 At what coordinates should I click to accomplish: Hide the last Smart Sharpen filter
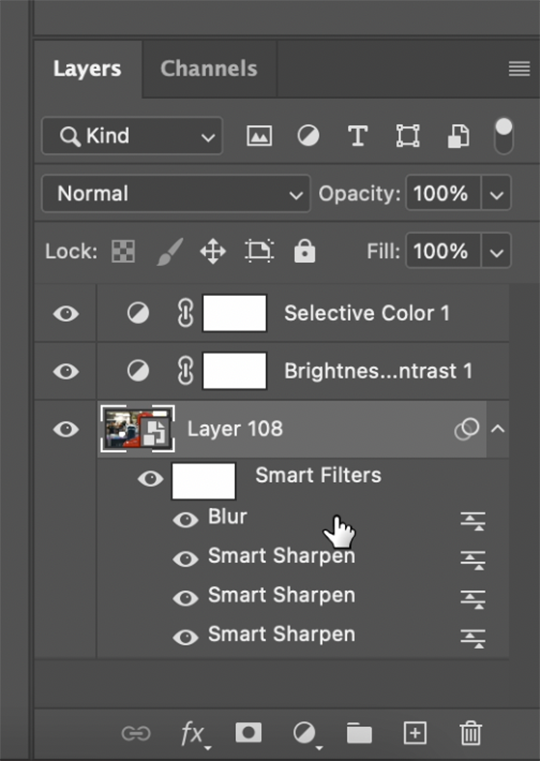tap(185, 637)
